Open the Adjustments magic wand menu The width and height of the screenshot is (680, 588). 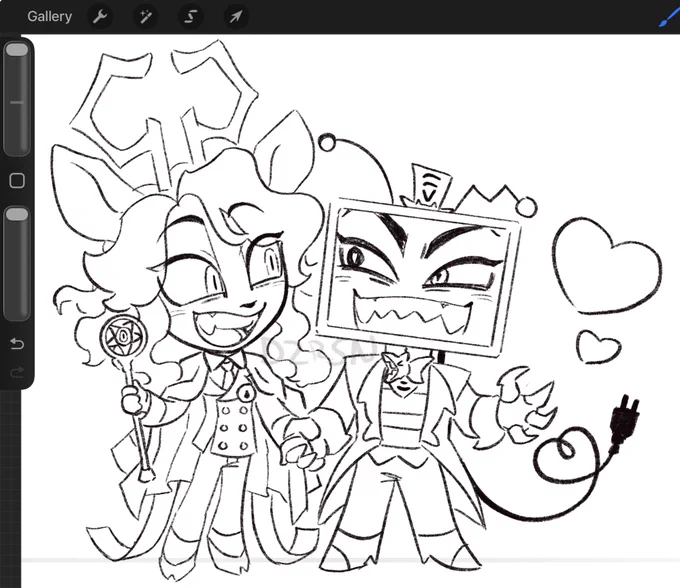tap(145, 16)
